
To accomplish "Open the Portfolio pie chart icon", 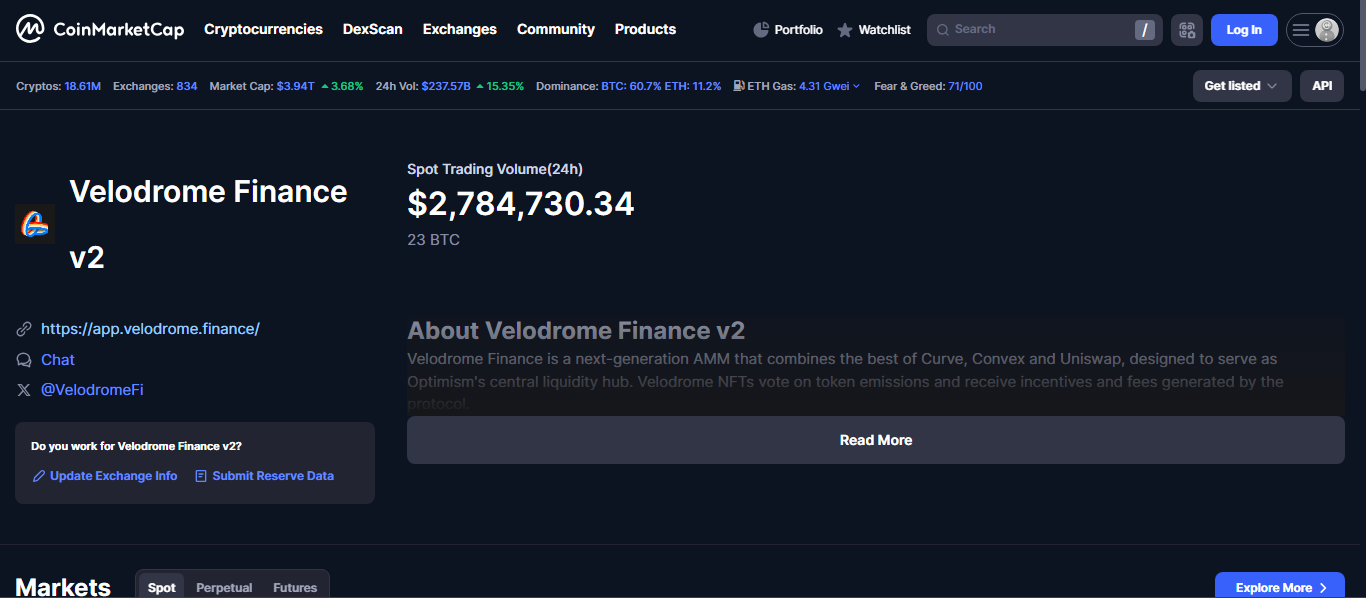I will (761, 30).
